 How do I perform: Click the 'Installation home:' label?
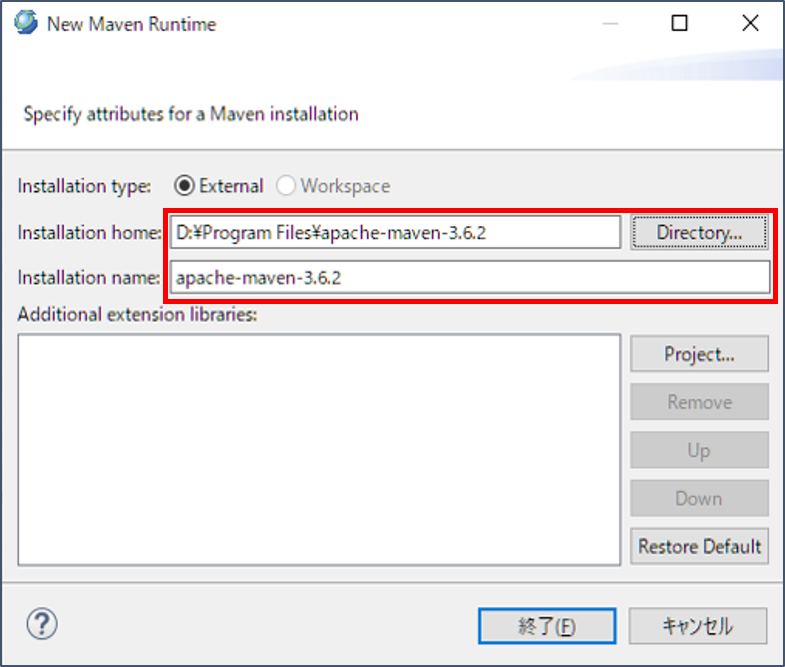click(90, 233)
